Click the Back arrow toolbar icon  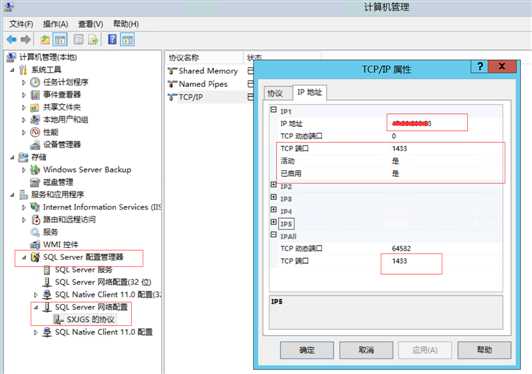pos(12,40)
